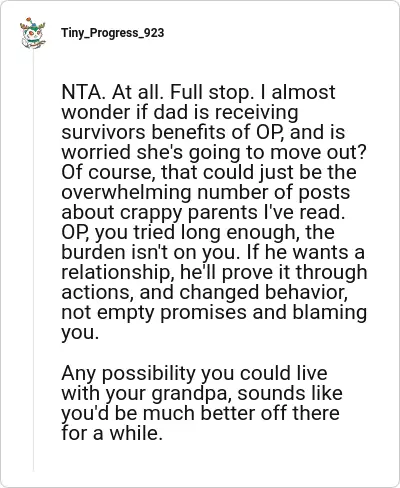Click the line "about crappy parents I've read."
The height and width of the screenshot is (488, 400).
pos(203,212)
